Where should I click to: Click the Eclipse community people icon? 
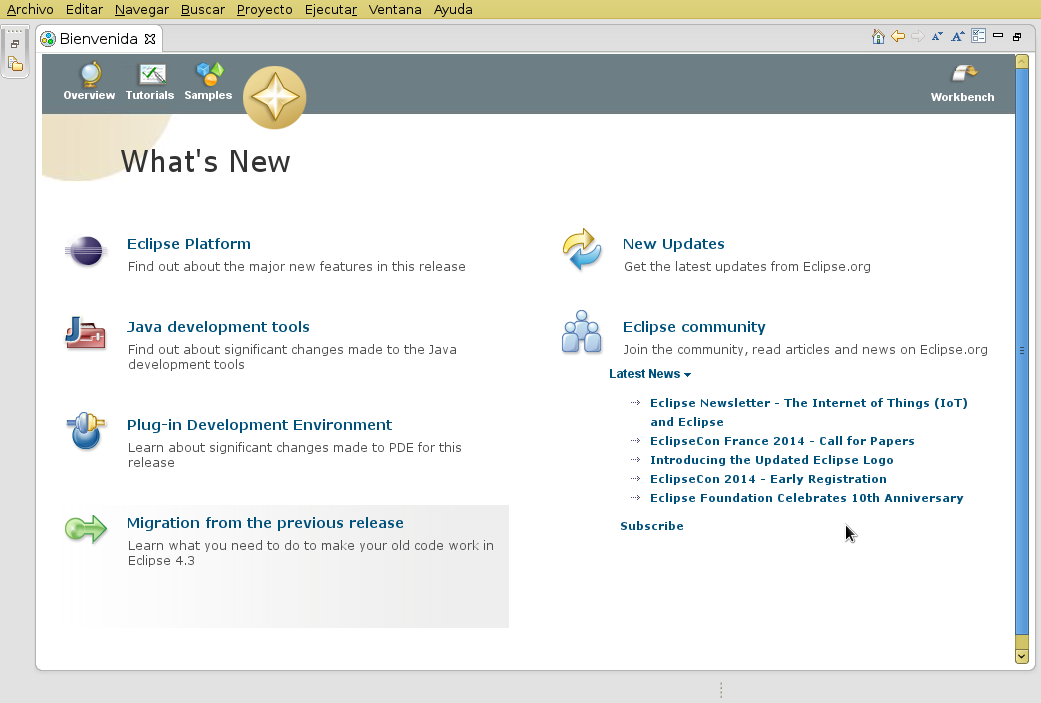coord(582,332)
